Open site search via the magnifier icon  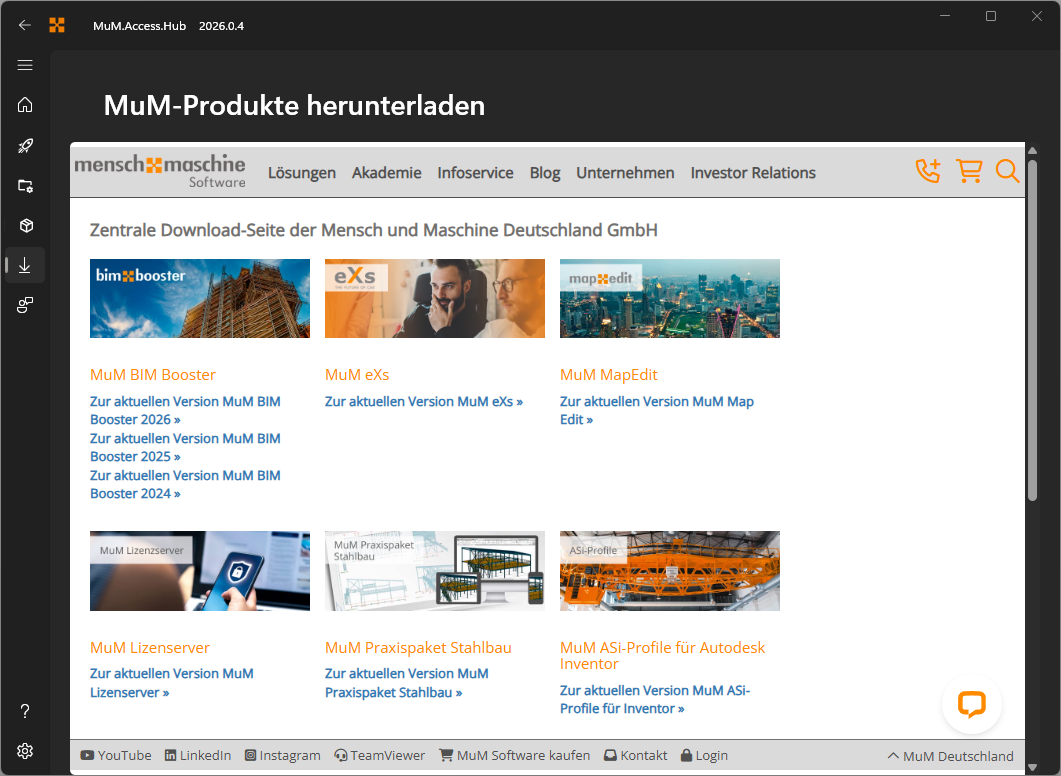[x=1007, y=171]
